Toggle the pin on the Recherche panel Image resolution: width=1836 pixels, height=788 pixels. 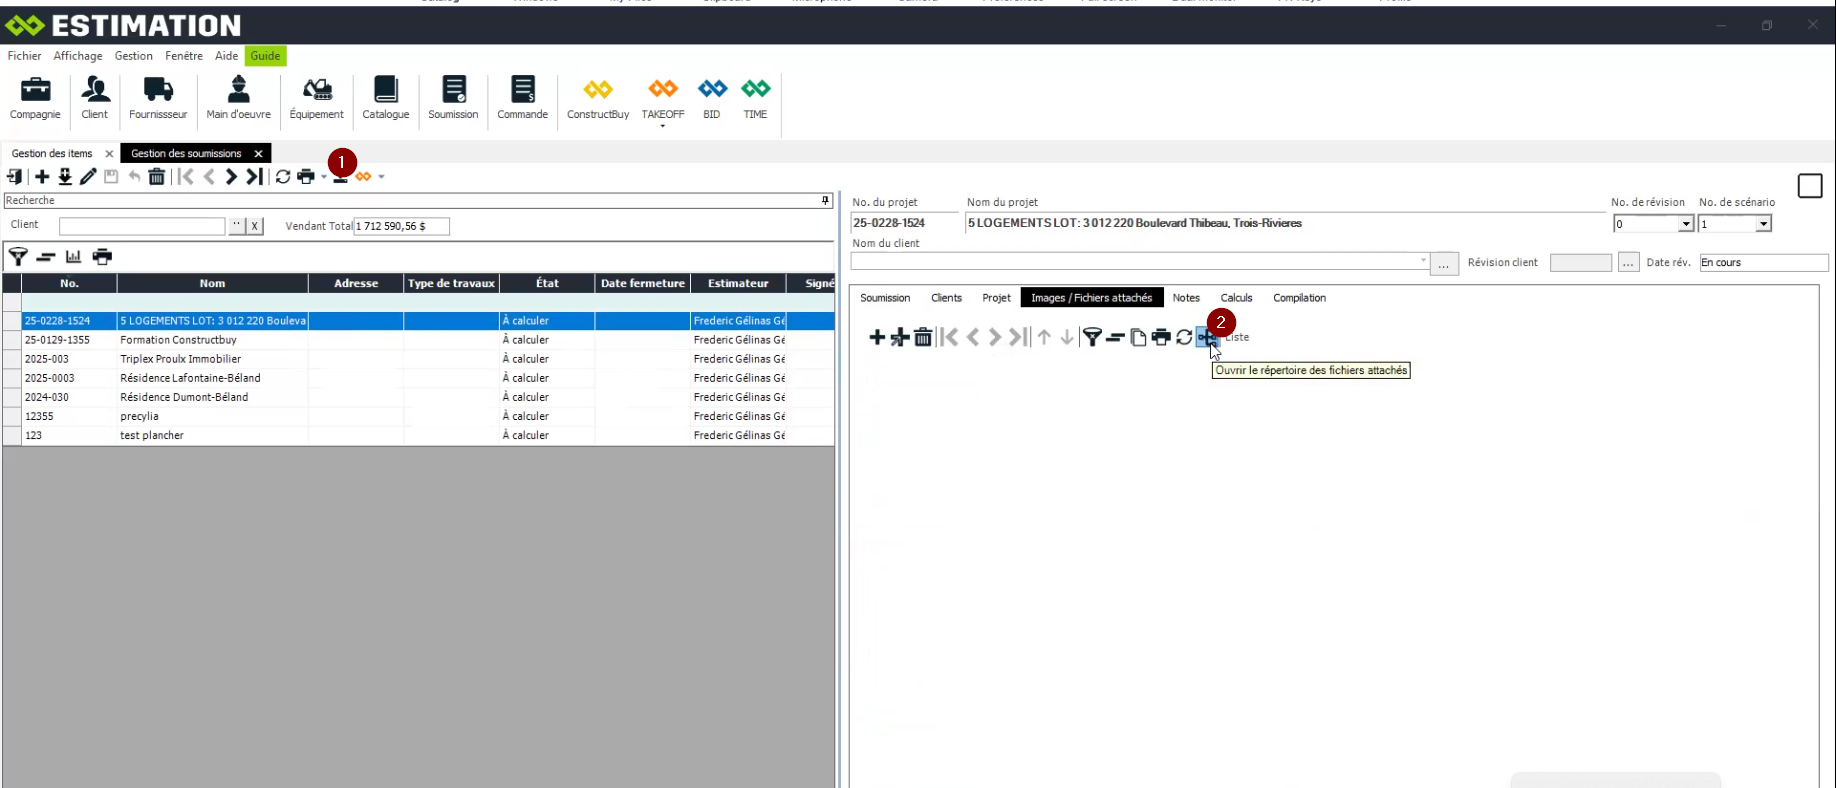tap(825, 201)
